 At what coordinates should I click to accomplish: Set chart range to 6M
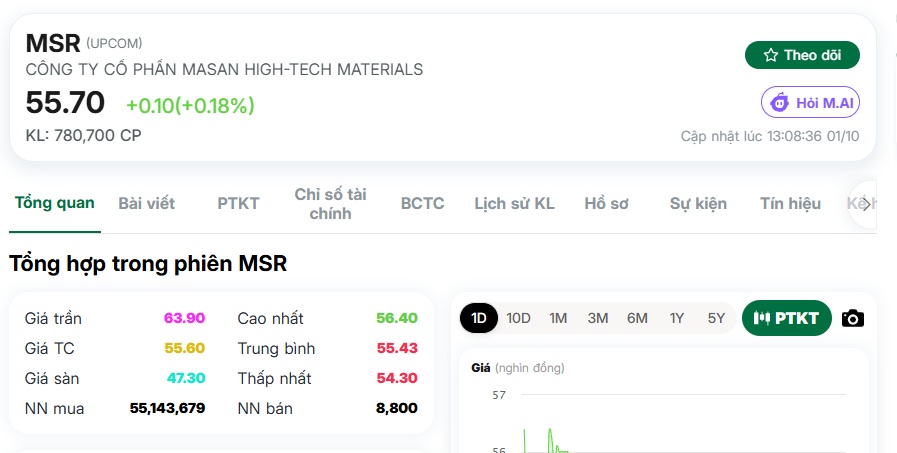[637, 318]
